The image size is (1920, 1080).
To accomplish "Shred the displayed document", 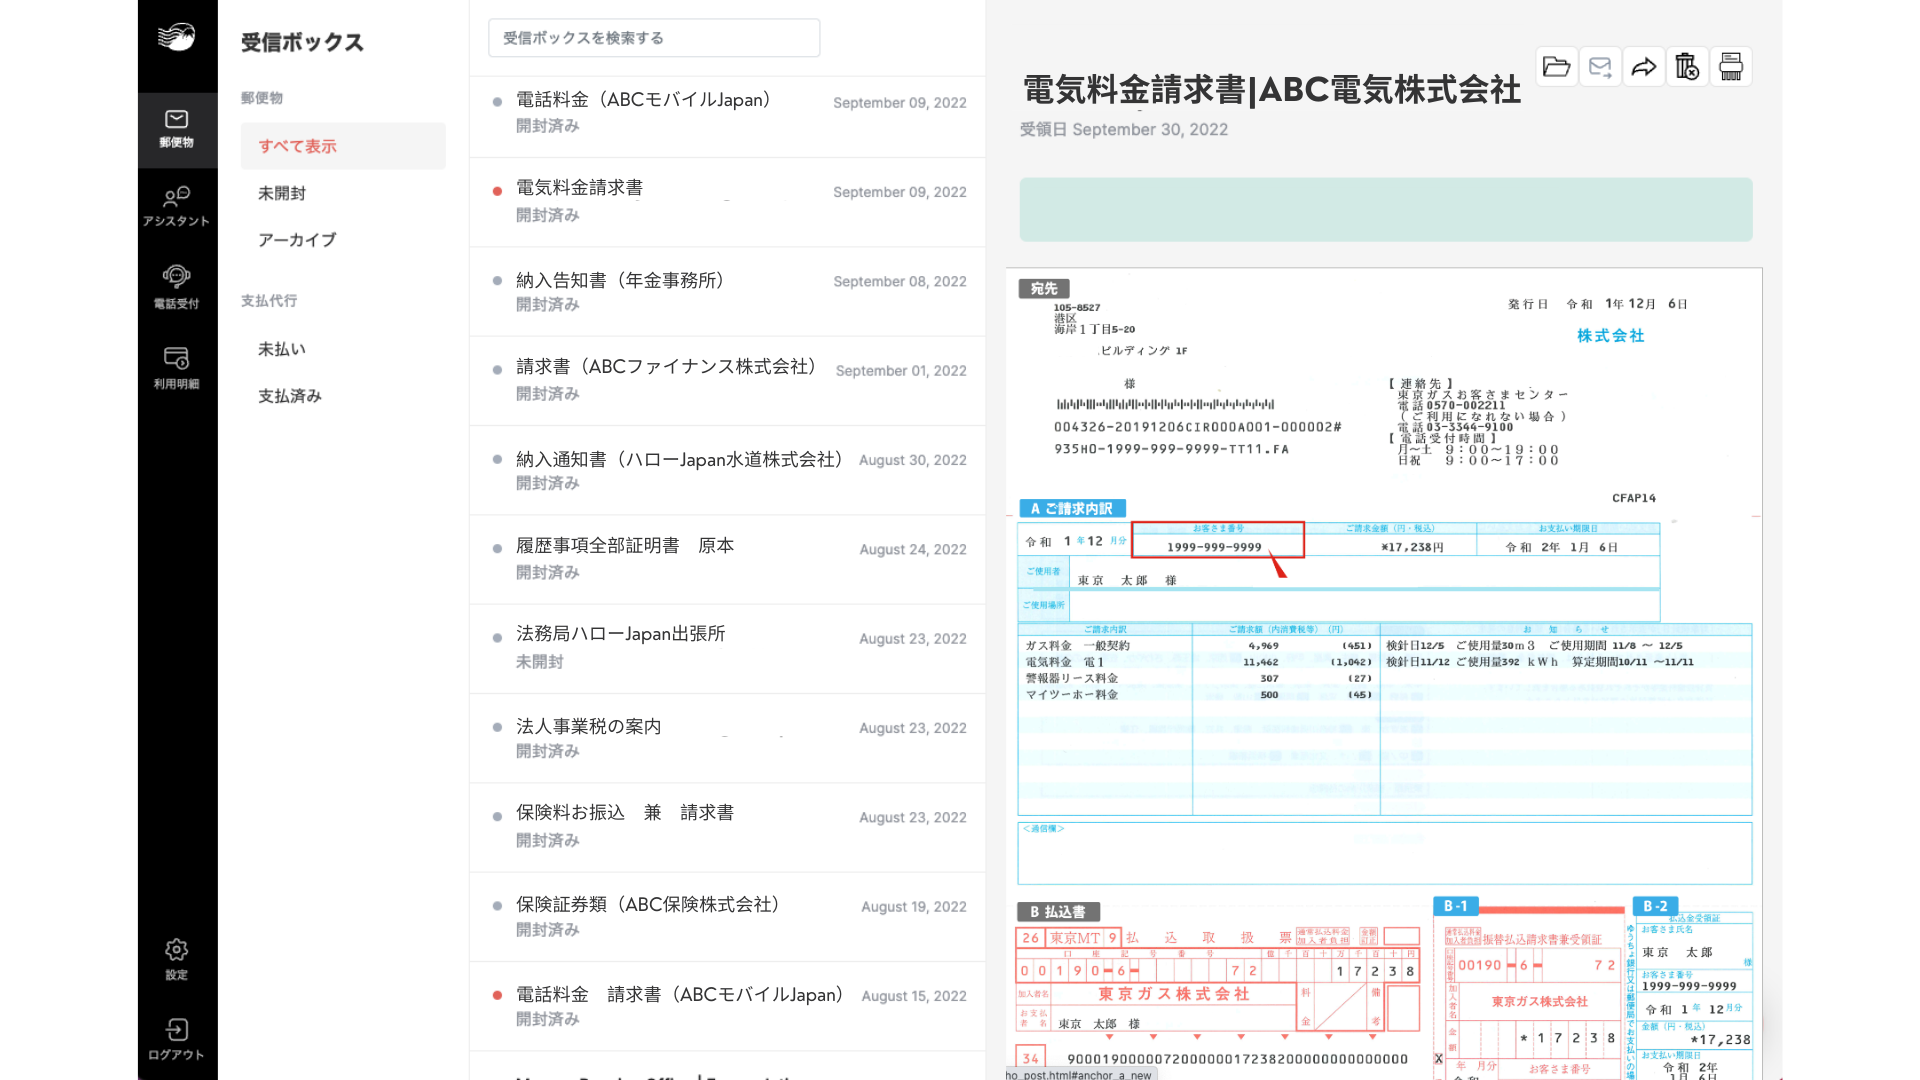I will 1731,66.
